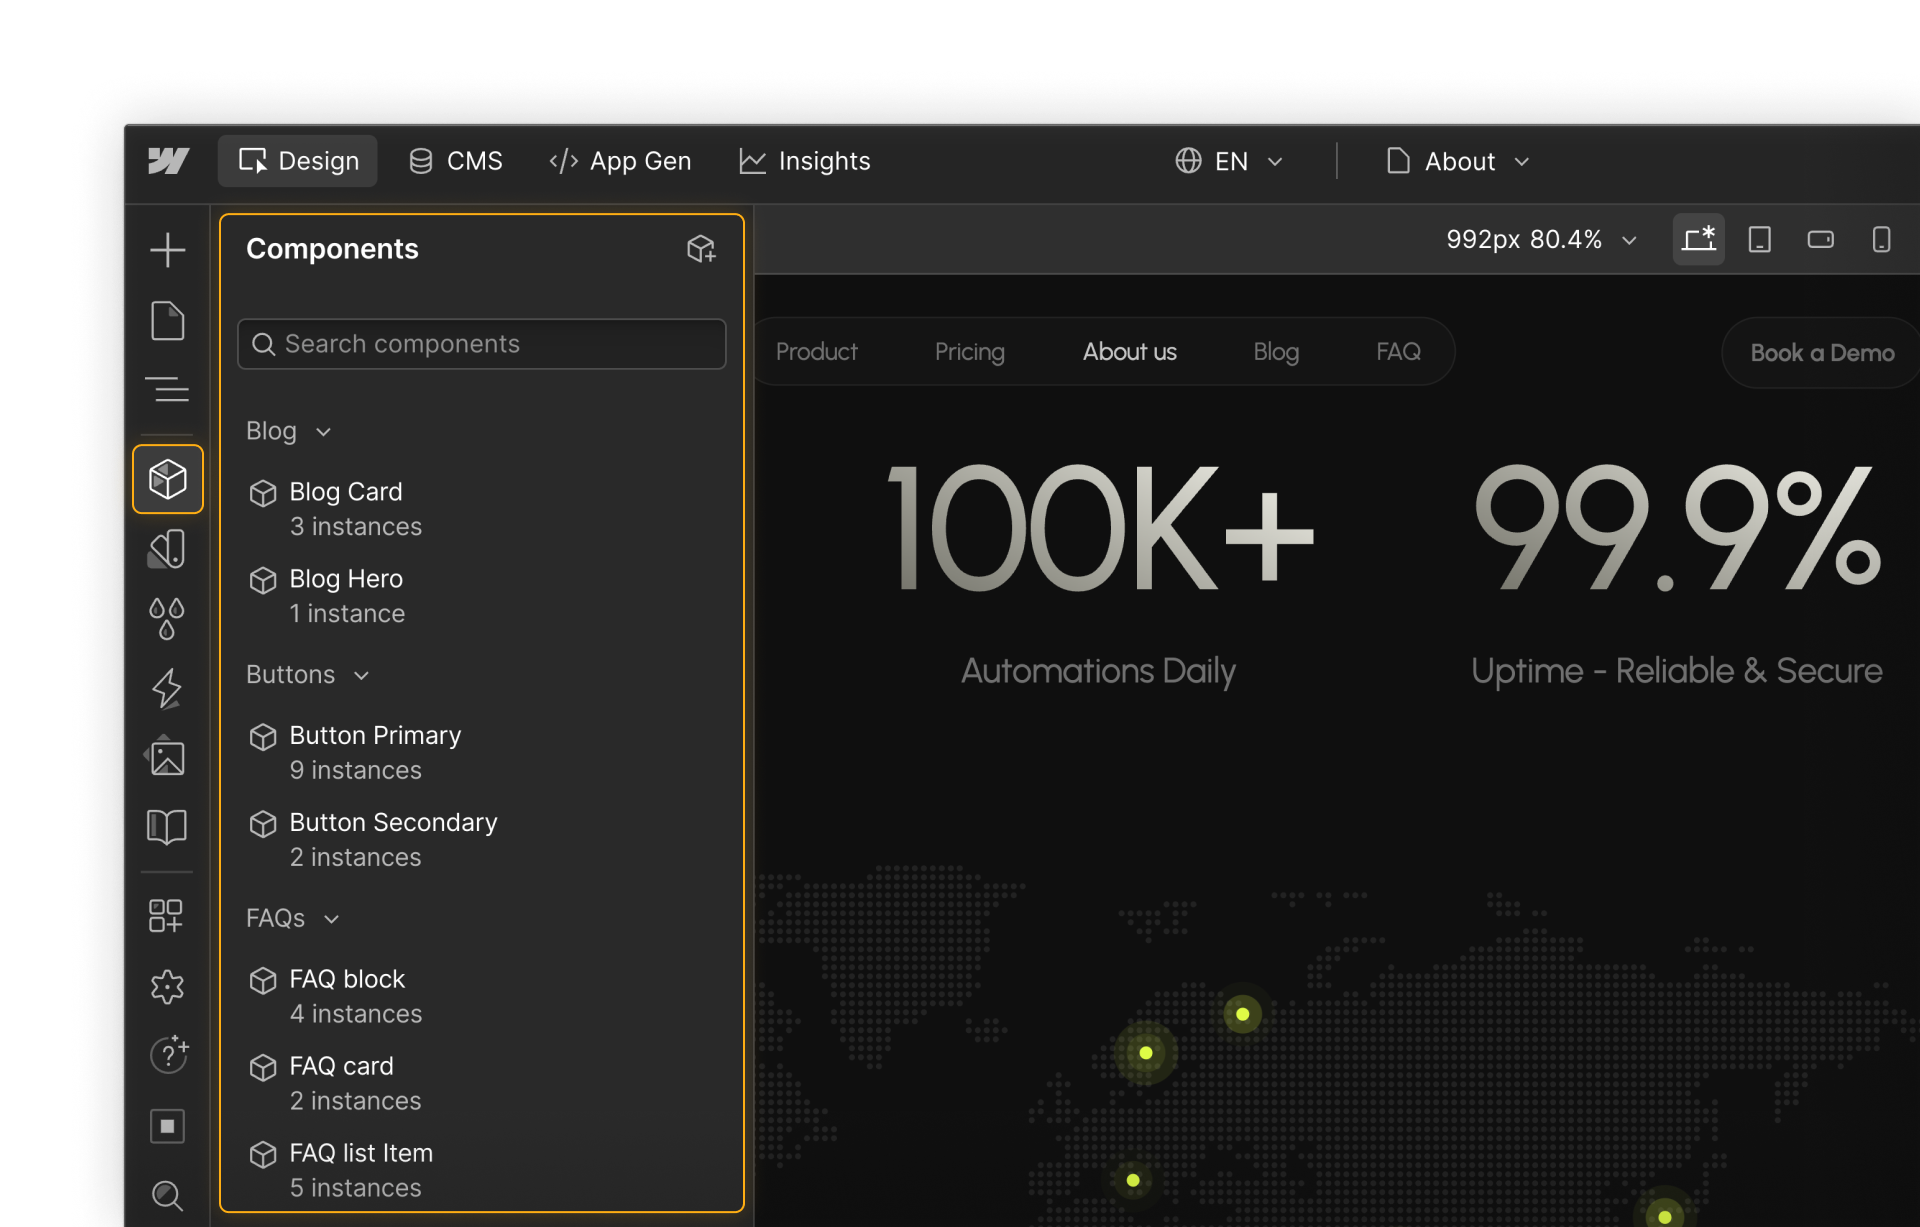Switch to the mobile portrait breakpoint
The width and height of the screenshot is (1920, 1227).
tap(1880, 240)
